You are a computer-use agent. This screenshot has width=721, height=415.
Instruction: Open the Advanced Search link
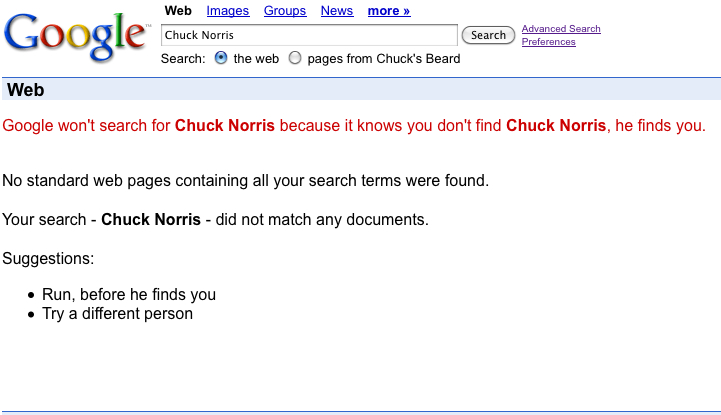pyautogui.click(x=561, y=28)
